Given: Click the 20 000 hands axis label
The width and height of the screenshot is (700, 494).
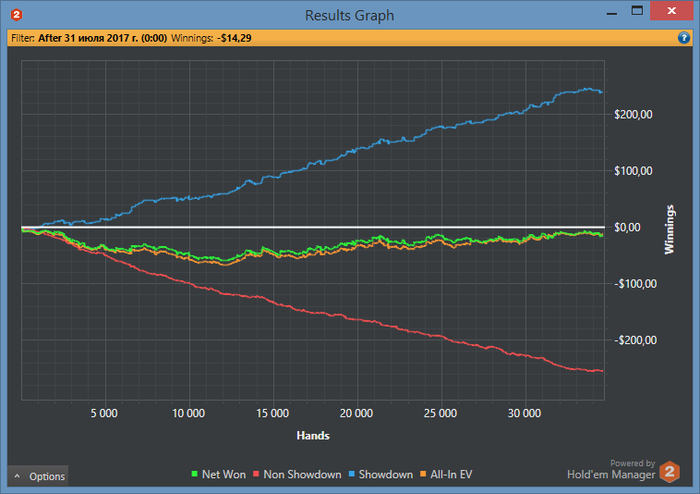Looking at the screenshot, I should click(356, 413).
